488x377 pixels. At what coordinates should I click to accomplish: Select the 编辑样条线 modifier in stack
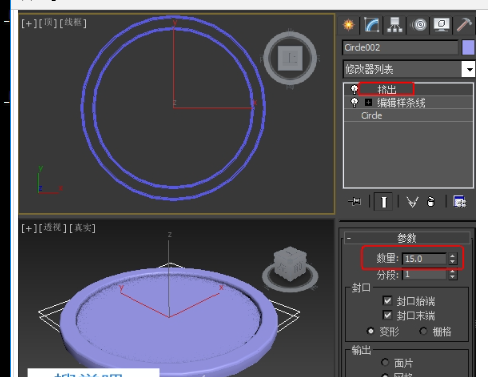[x=401, y=103]
